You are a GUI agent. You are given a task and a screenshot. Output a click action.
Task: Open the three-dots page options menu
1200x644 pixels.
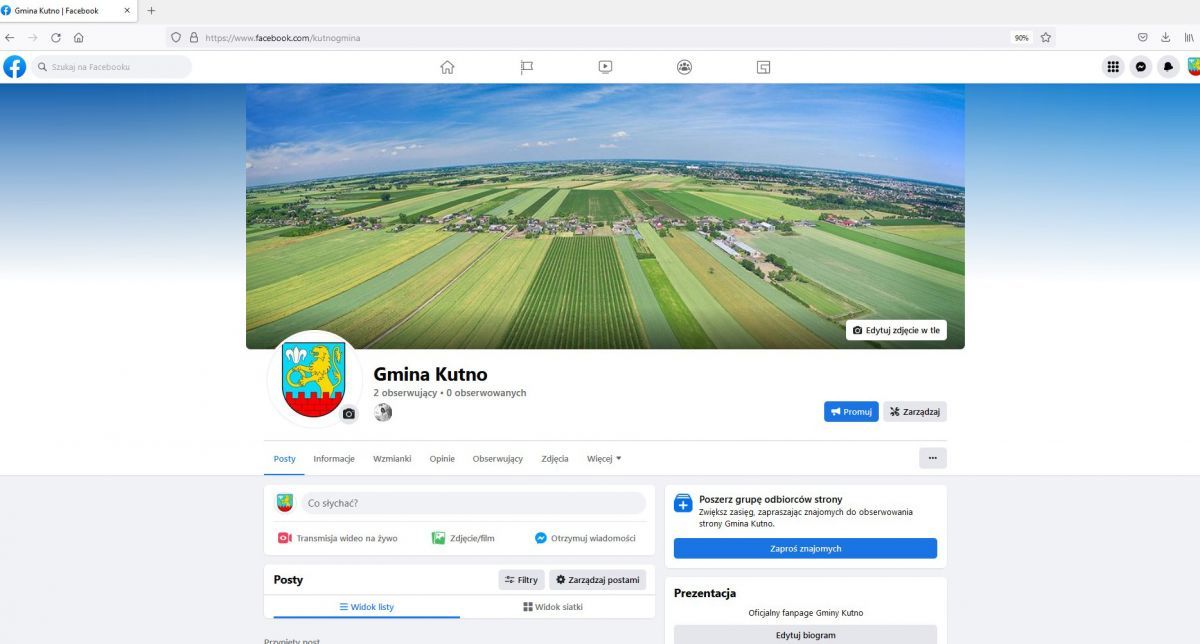(x=932, y=458)
